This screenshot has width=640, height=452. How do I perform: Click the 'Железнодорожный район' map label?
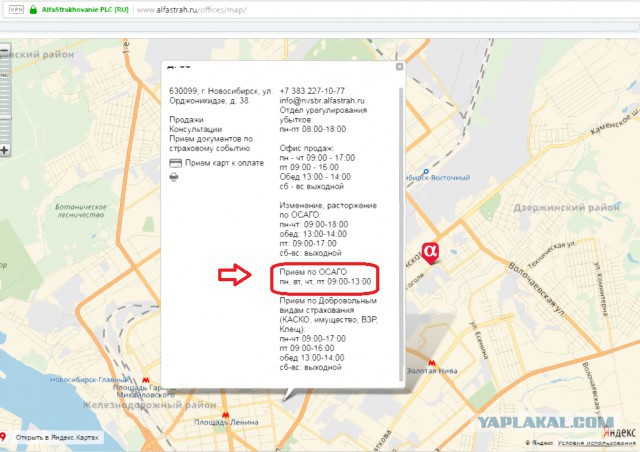point(149,405)
